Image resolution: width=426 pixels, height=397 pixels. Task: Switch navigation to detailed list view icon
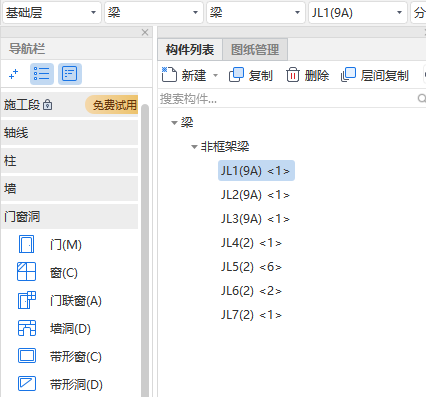click(70, 74)
